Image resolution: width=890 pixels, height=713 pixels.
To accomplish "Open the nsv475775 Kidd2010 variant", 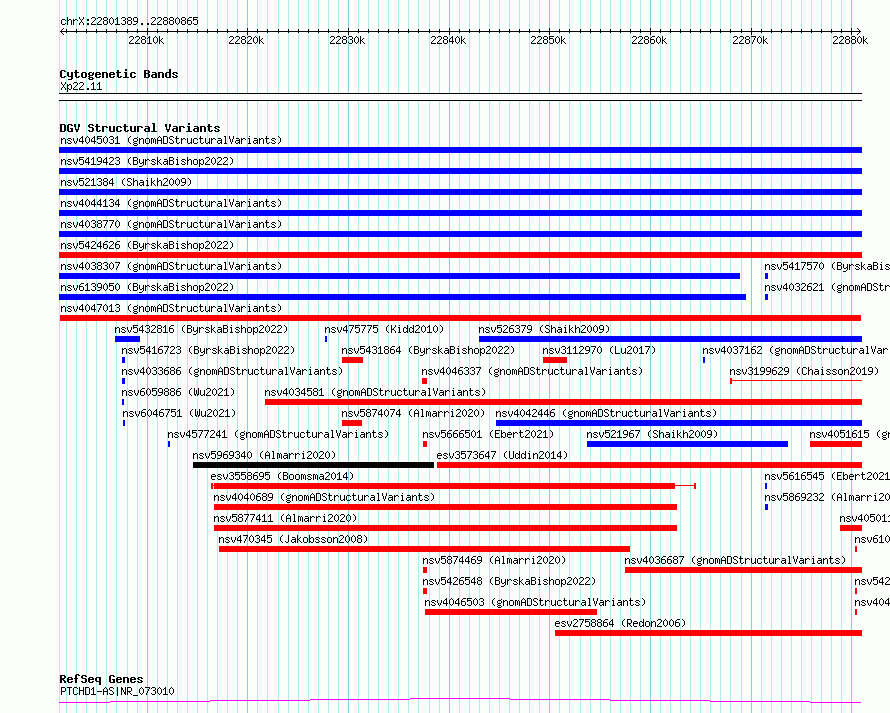I will (384, 329).
